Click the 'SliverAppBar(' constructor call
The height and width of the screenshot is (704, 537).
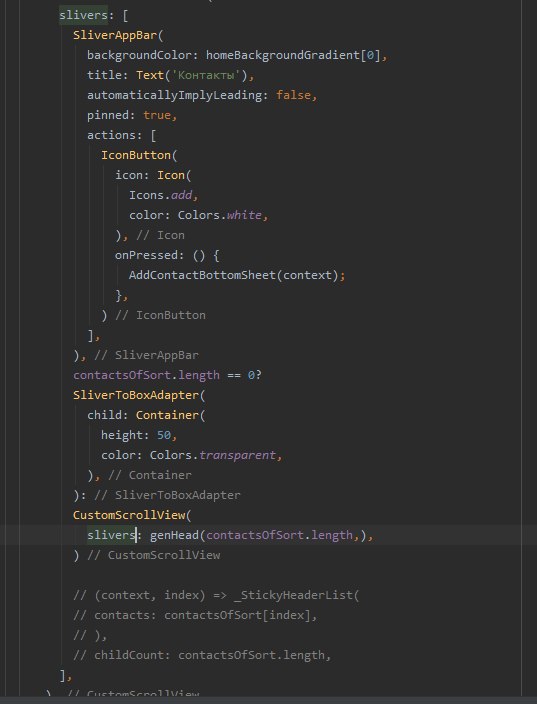[x=118, y=35]
